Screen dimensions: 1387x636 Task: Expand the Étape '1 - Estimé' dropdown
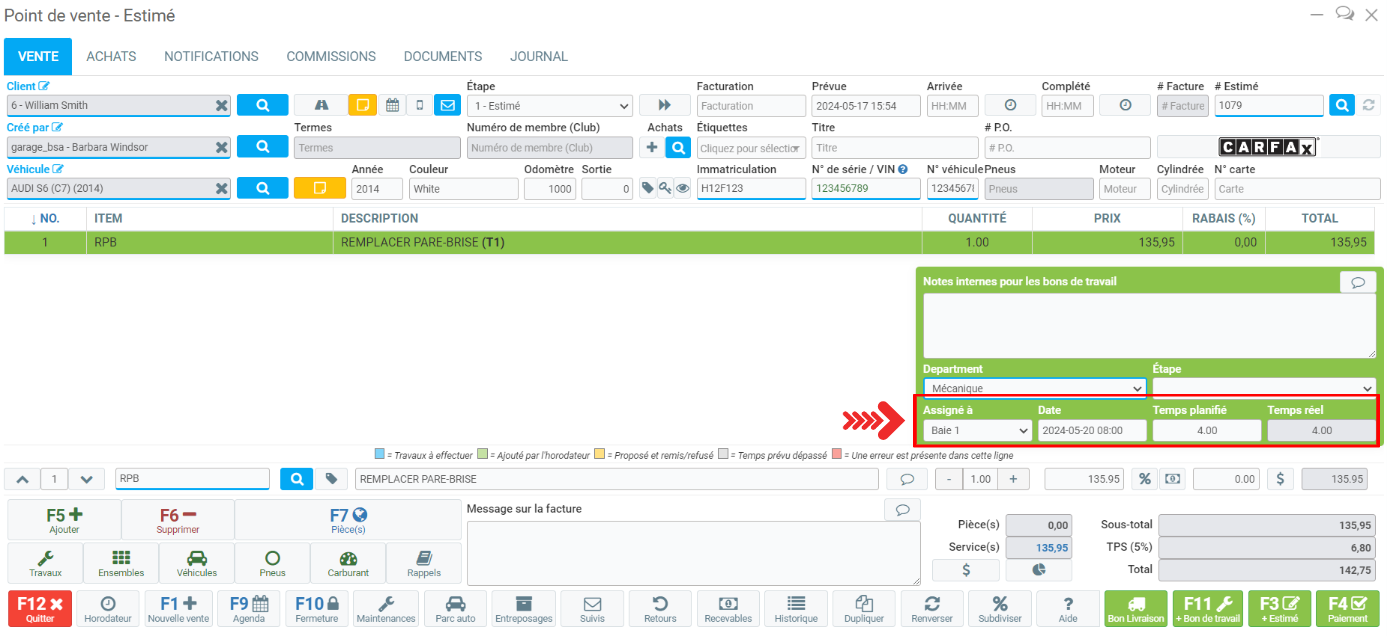tap(549, 105)
